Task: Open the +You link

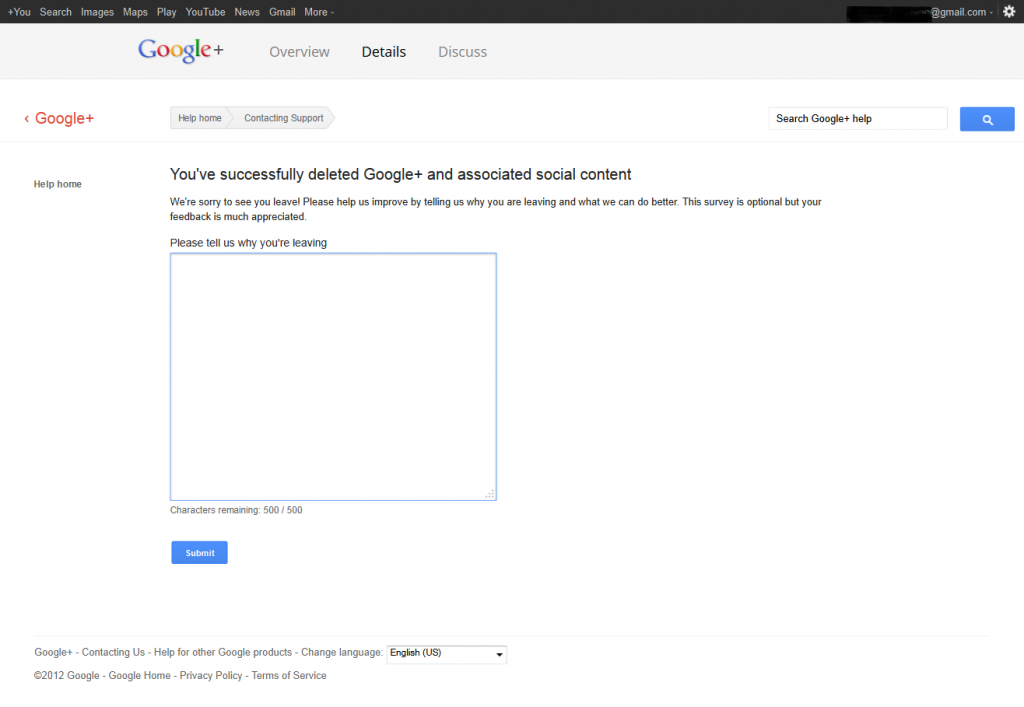Action: pyautogui.click(x=19, y=12)
